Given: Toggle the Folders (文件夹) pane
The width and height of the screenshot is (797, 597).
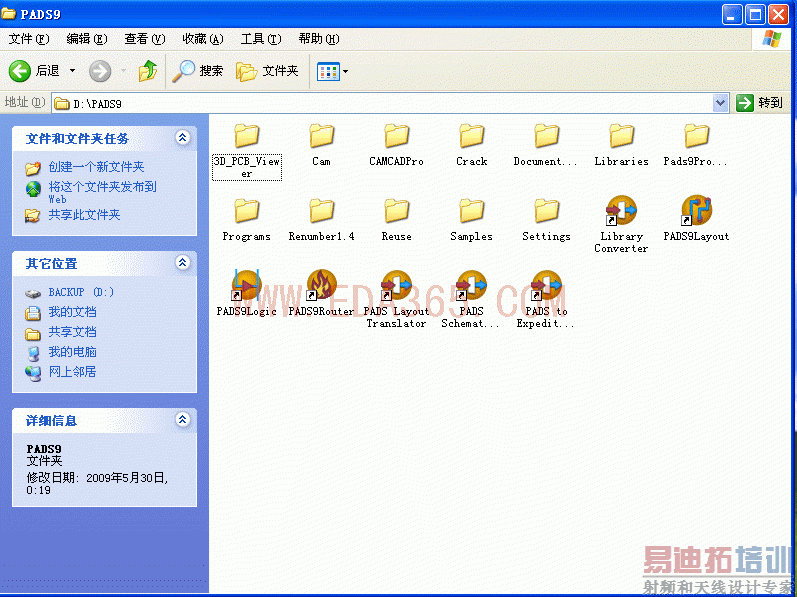Looking at the screenshot, I should pos(267,71).
